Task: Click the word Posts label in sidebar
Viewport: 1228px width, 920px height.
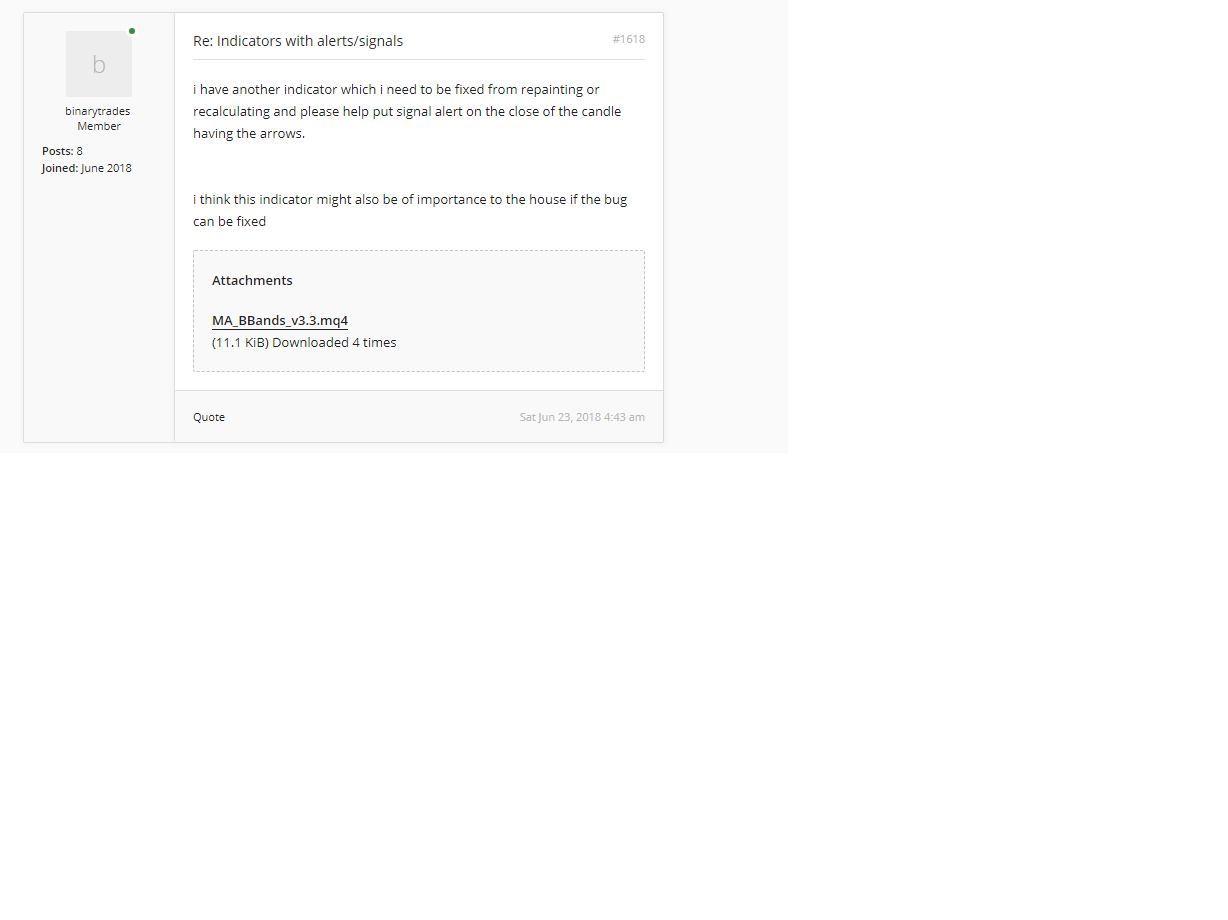Action: (x=57, y=151)
